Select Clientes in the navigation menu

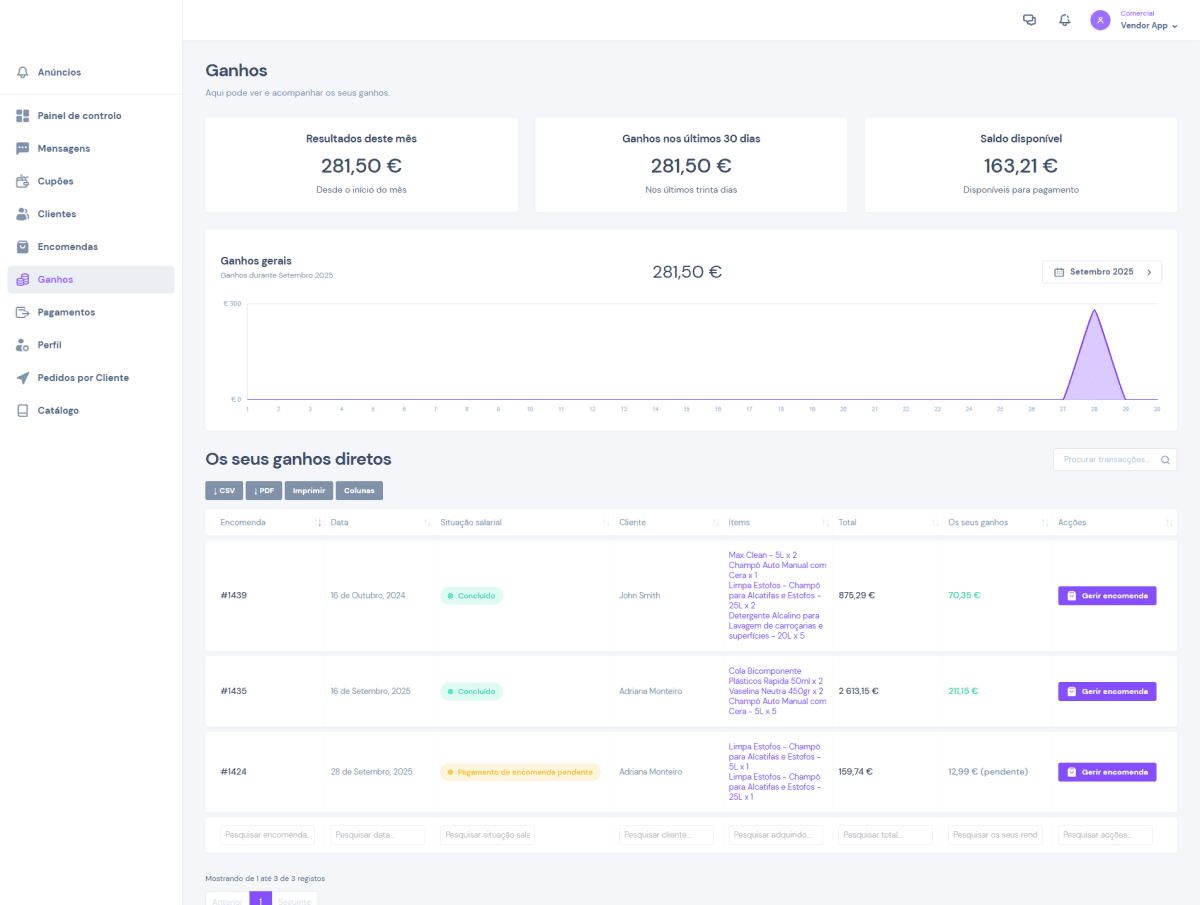(x=60, y=213)
